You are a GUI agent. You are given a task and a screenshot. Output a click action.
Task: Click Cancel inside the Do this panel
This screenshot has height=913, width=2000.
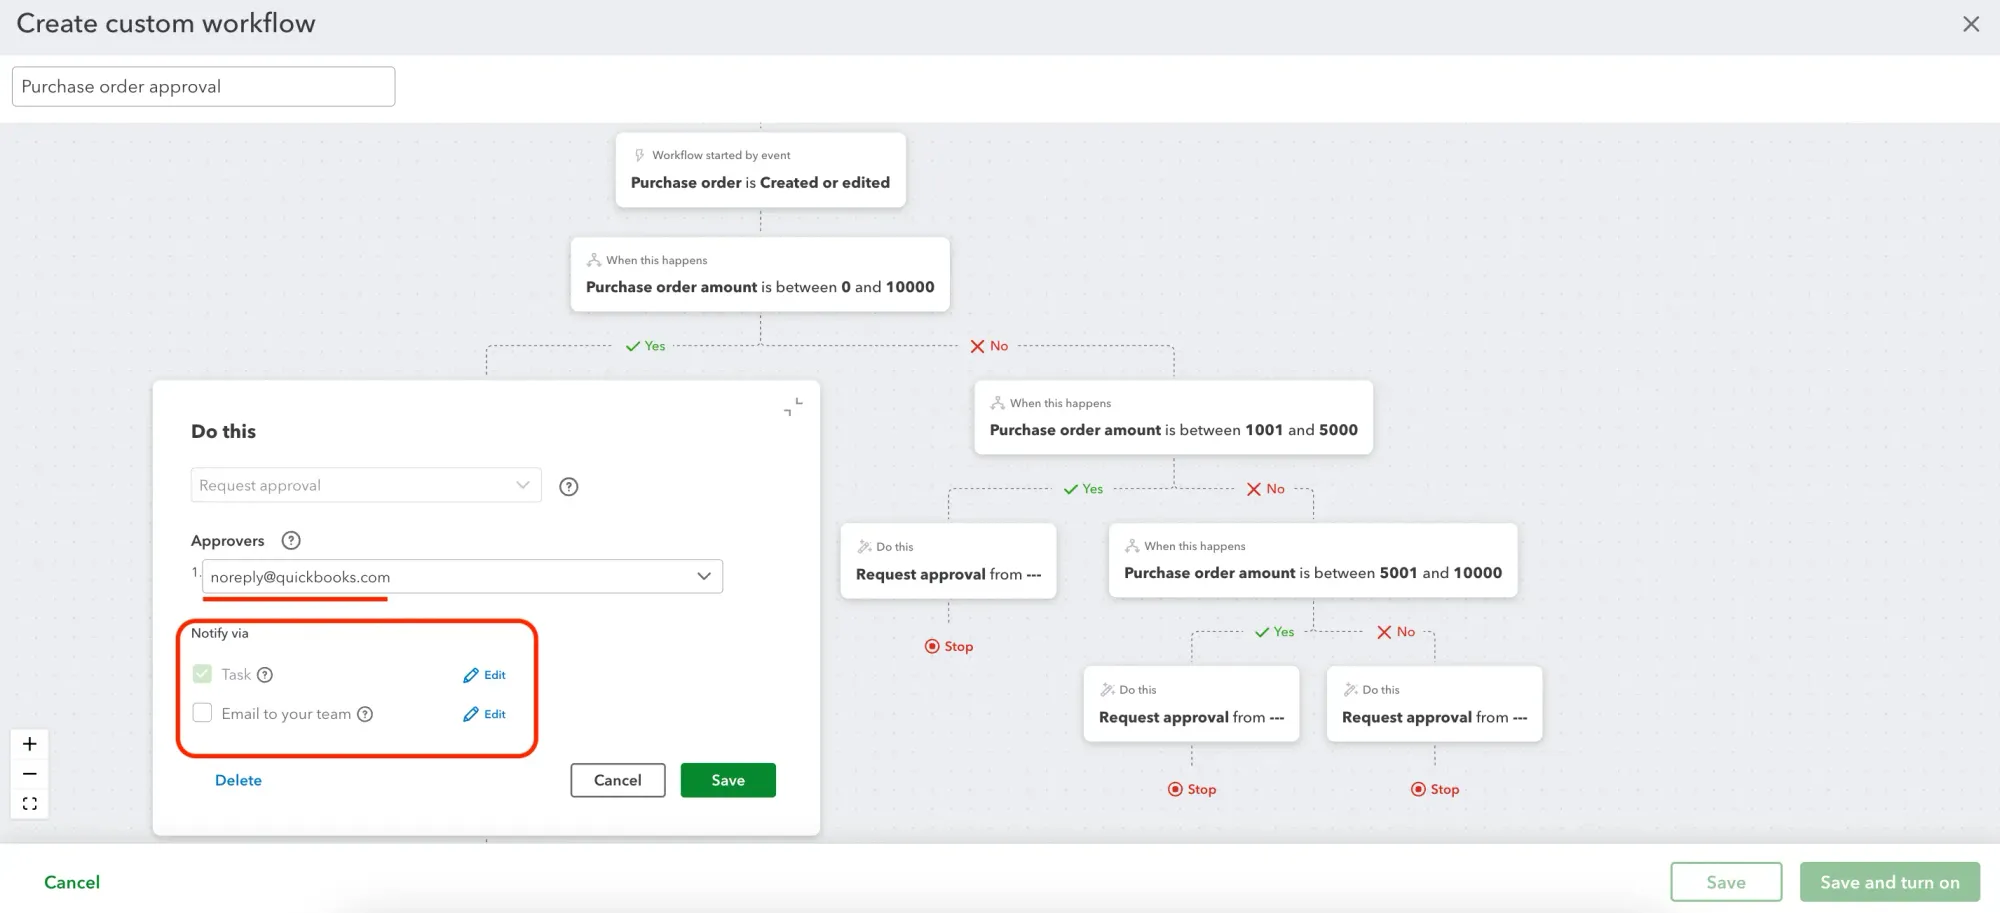(x=617, y=780)
